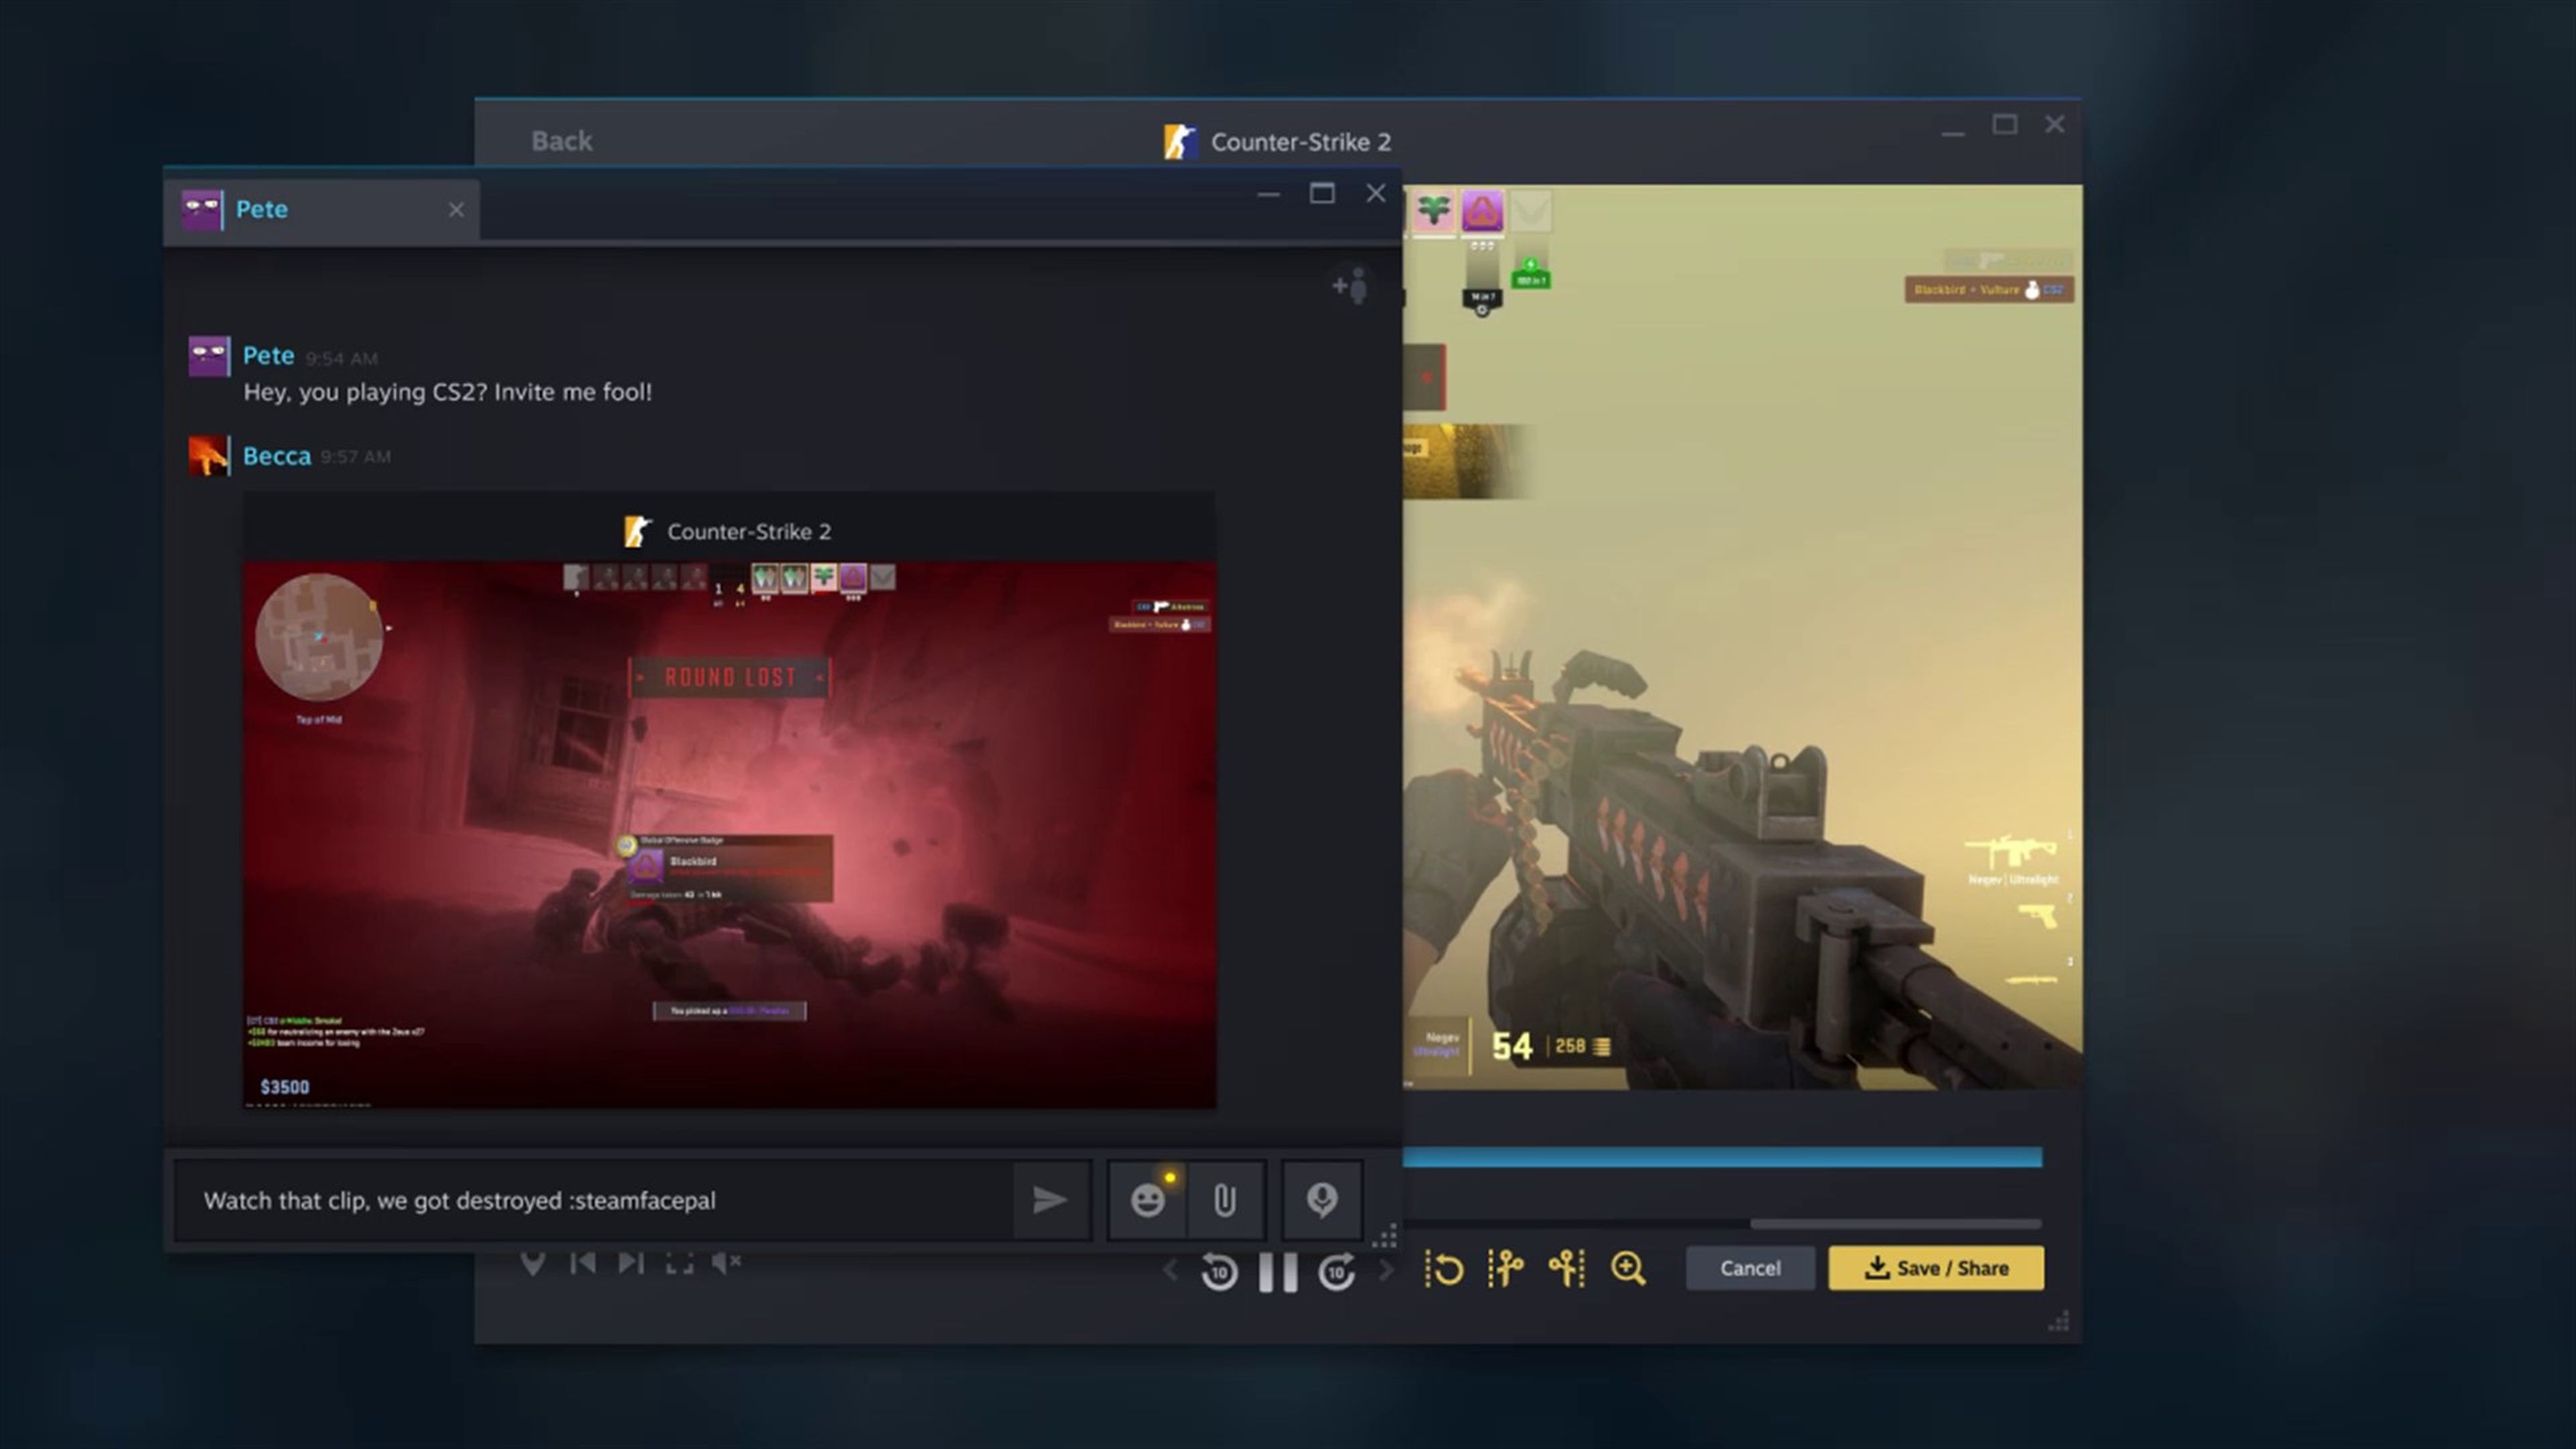Cancel the clip editing
Screen dimensions: 2576x1449
coord(1750,1267)
